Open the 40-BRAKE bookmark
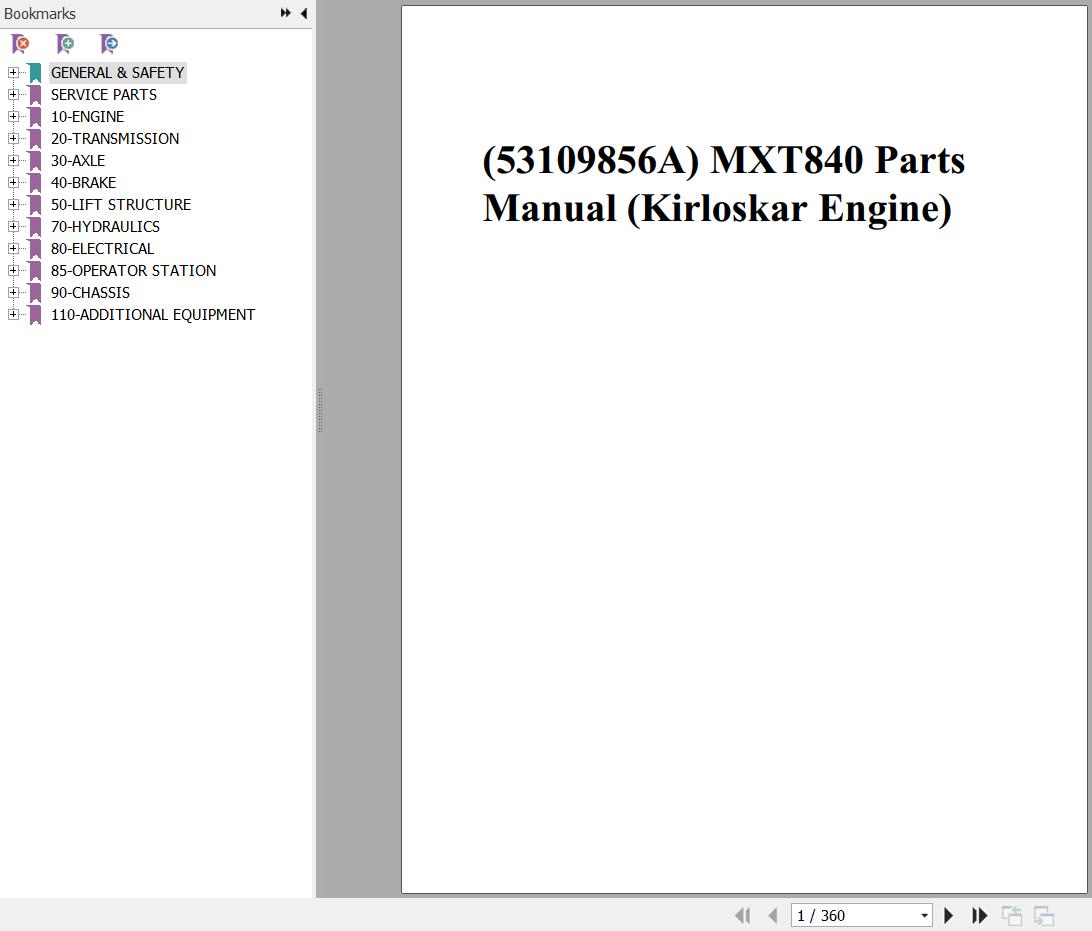Viewport: 1092px width, 931px height. click(84, 182)
